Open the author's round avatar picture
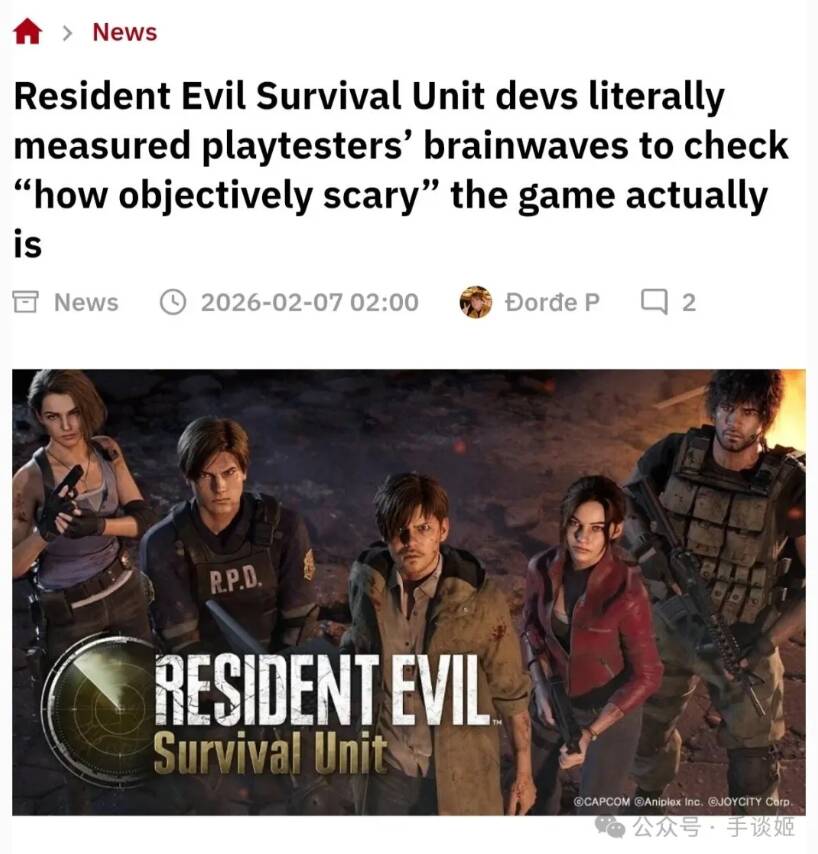The height and width of the screenshot is (854, 818). pyautogui.click(x=475, y=302)
